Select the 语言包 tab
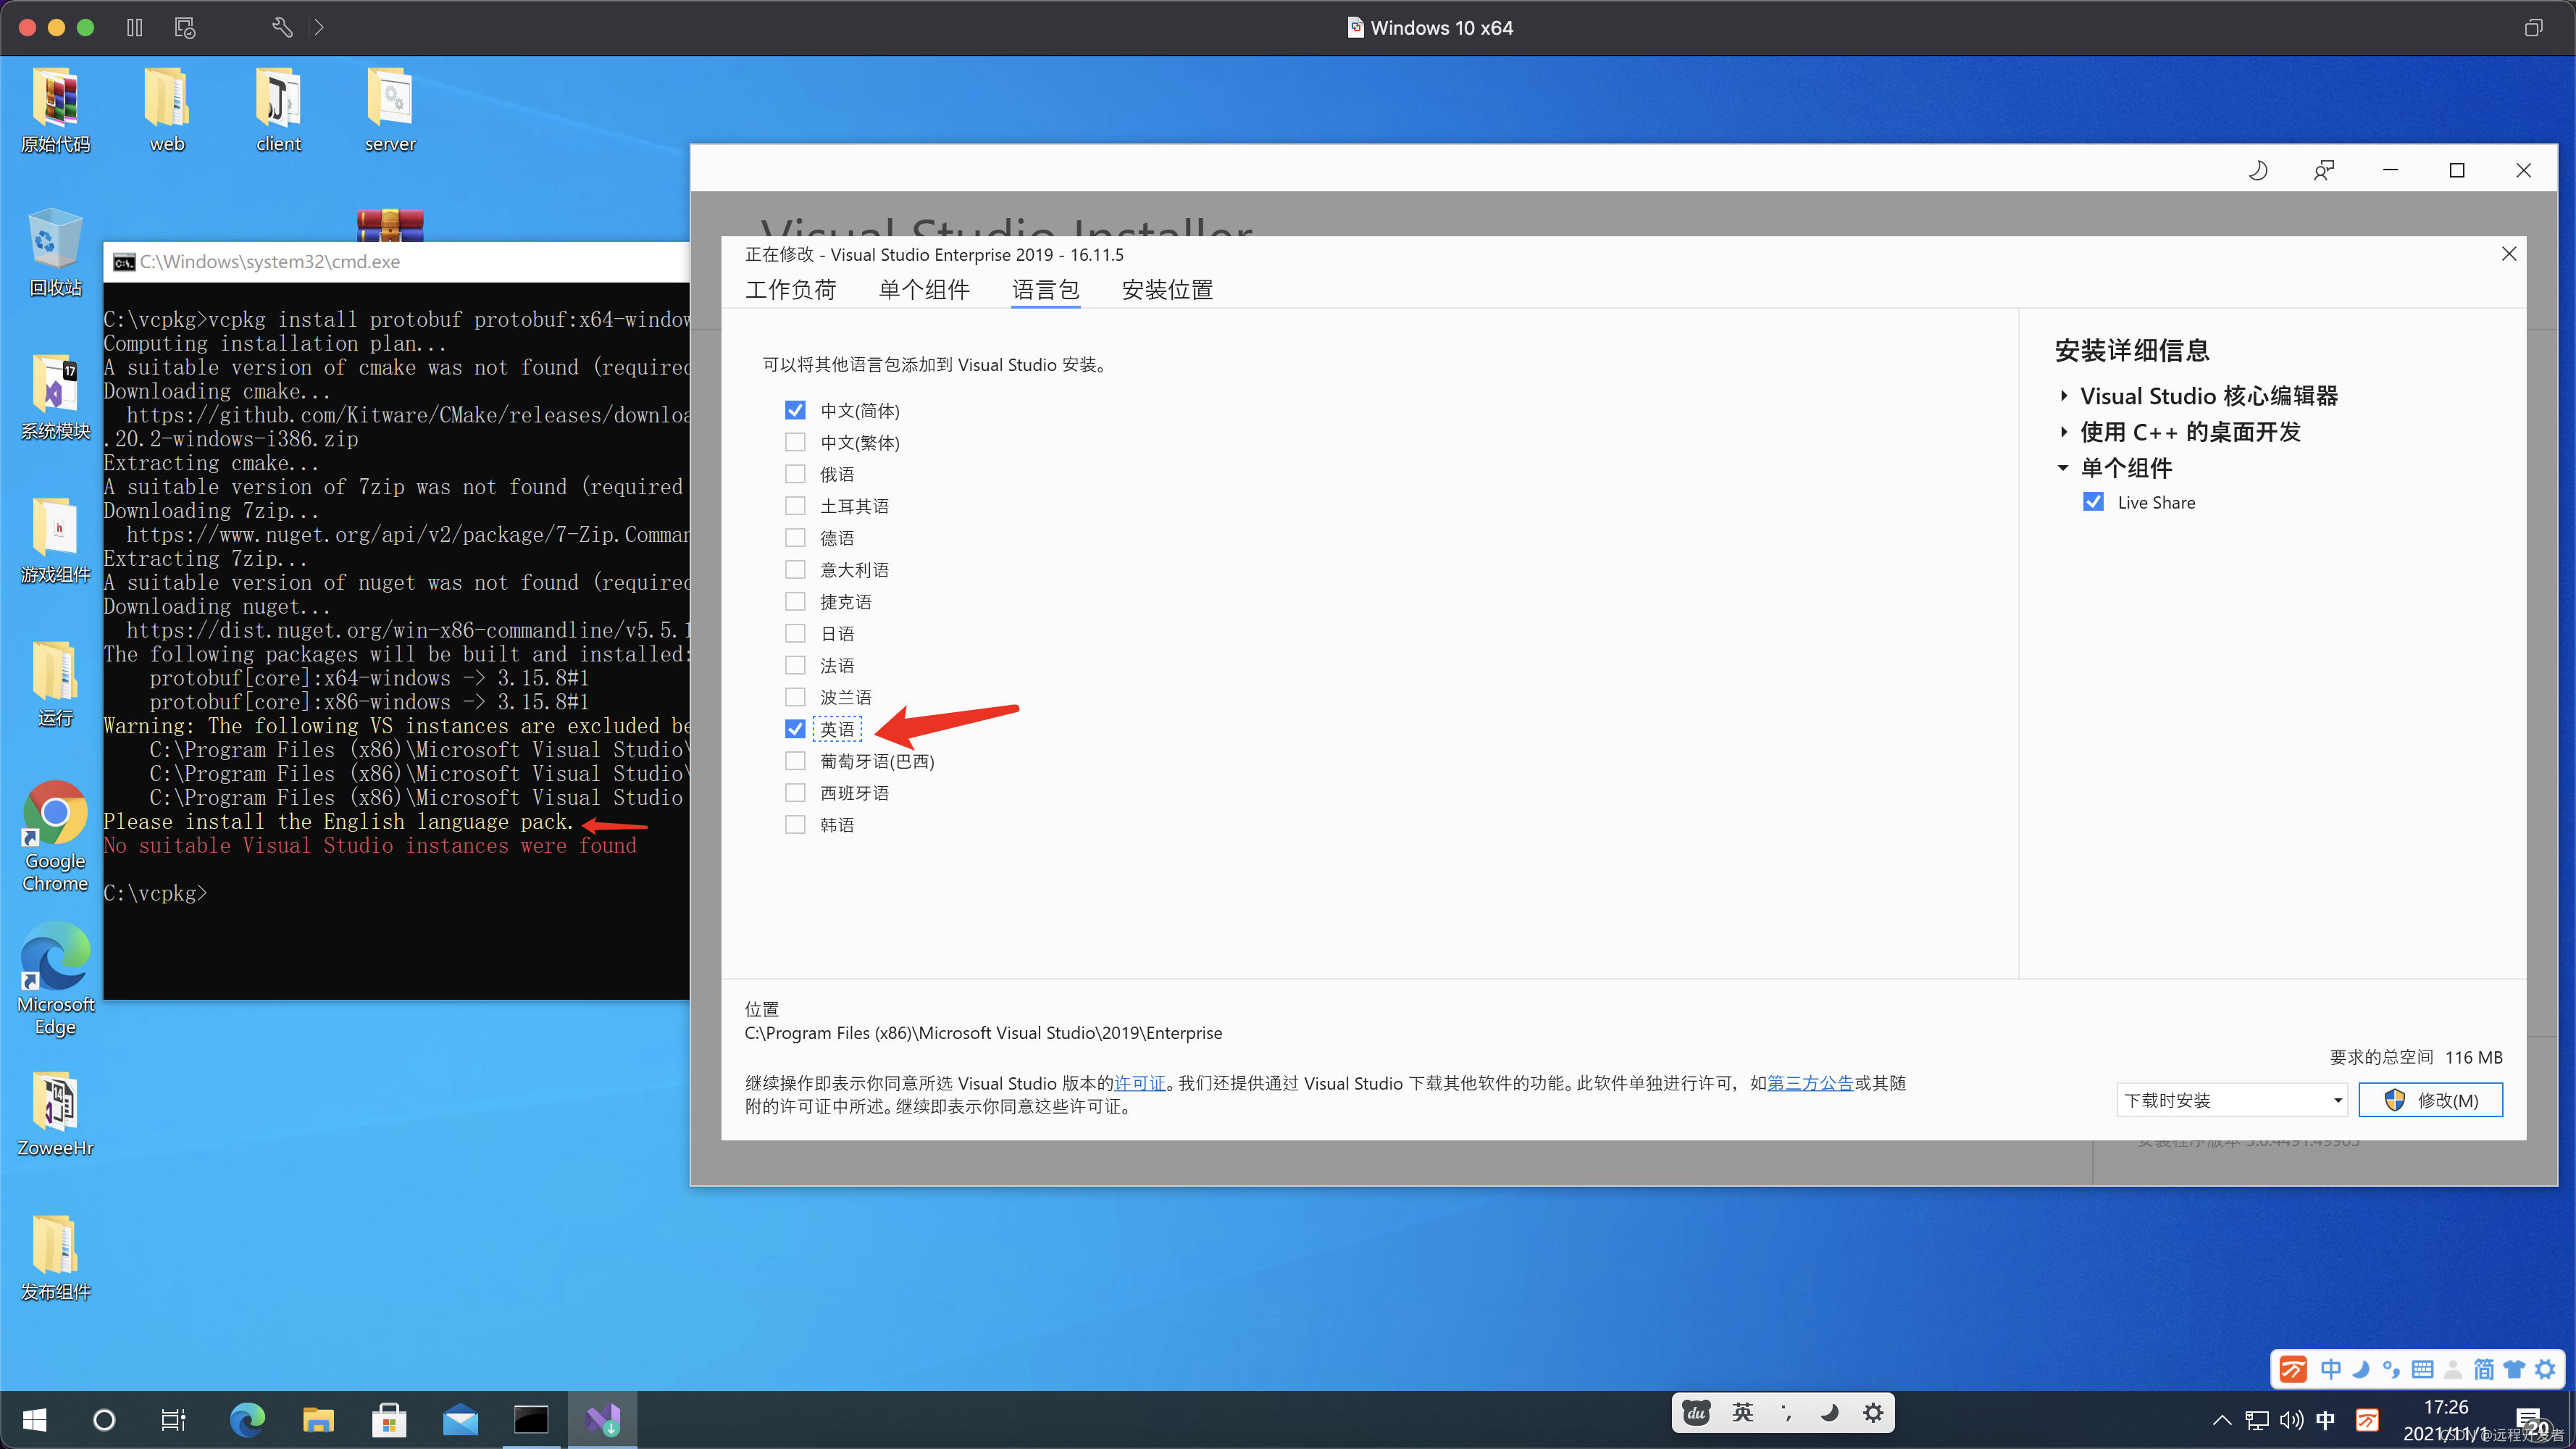2576x1449 pixels. [x=1046, y=290]
